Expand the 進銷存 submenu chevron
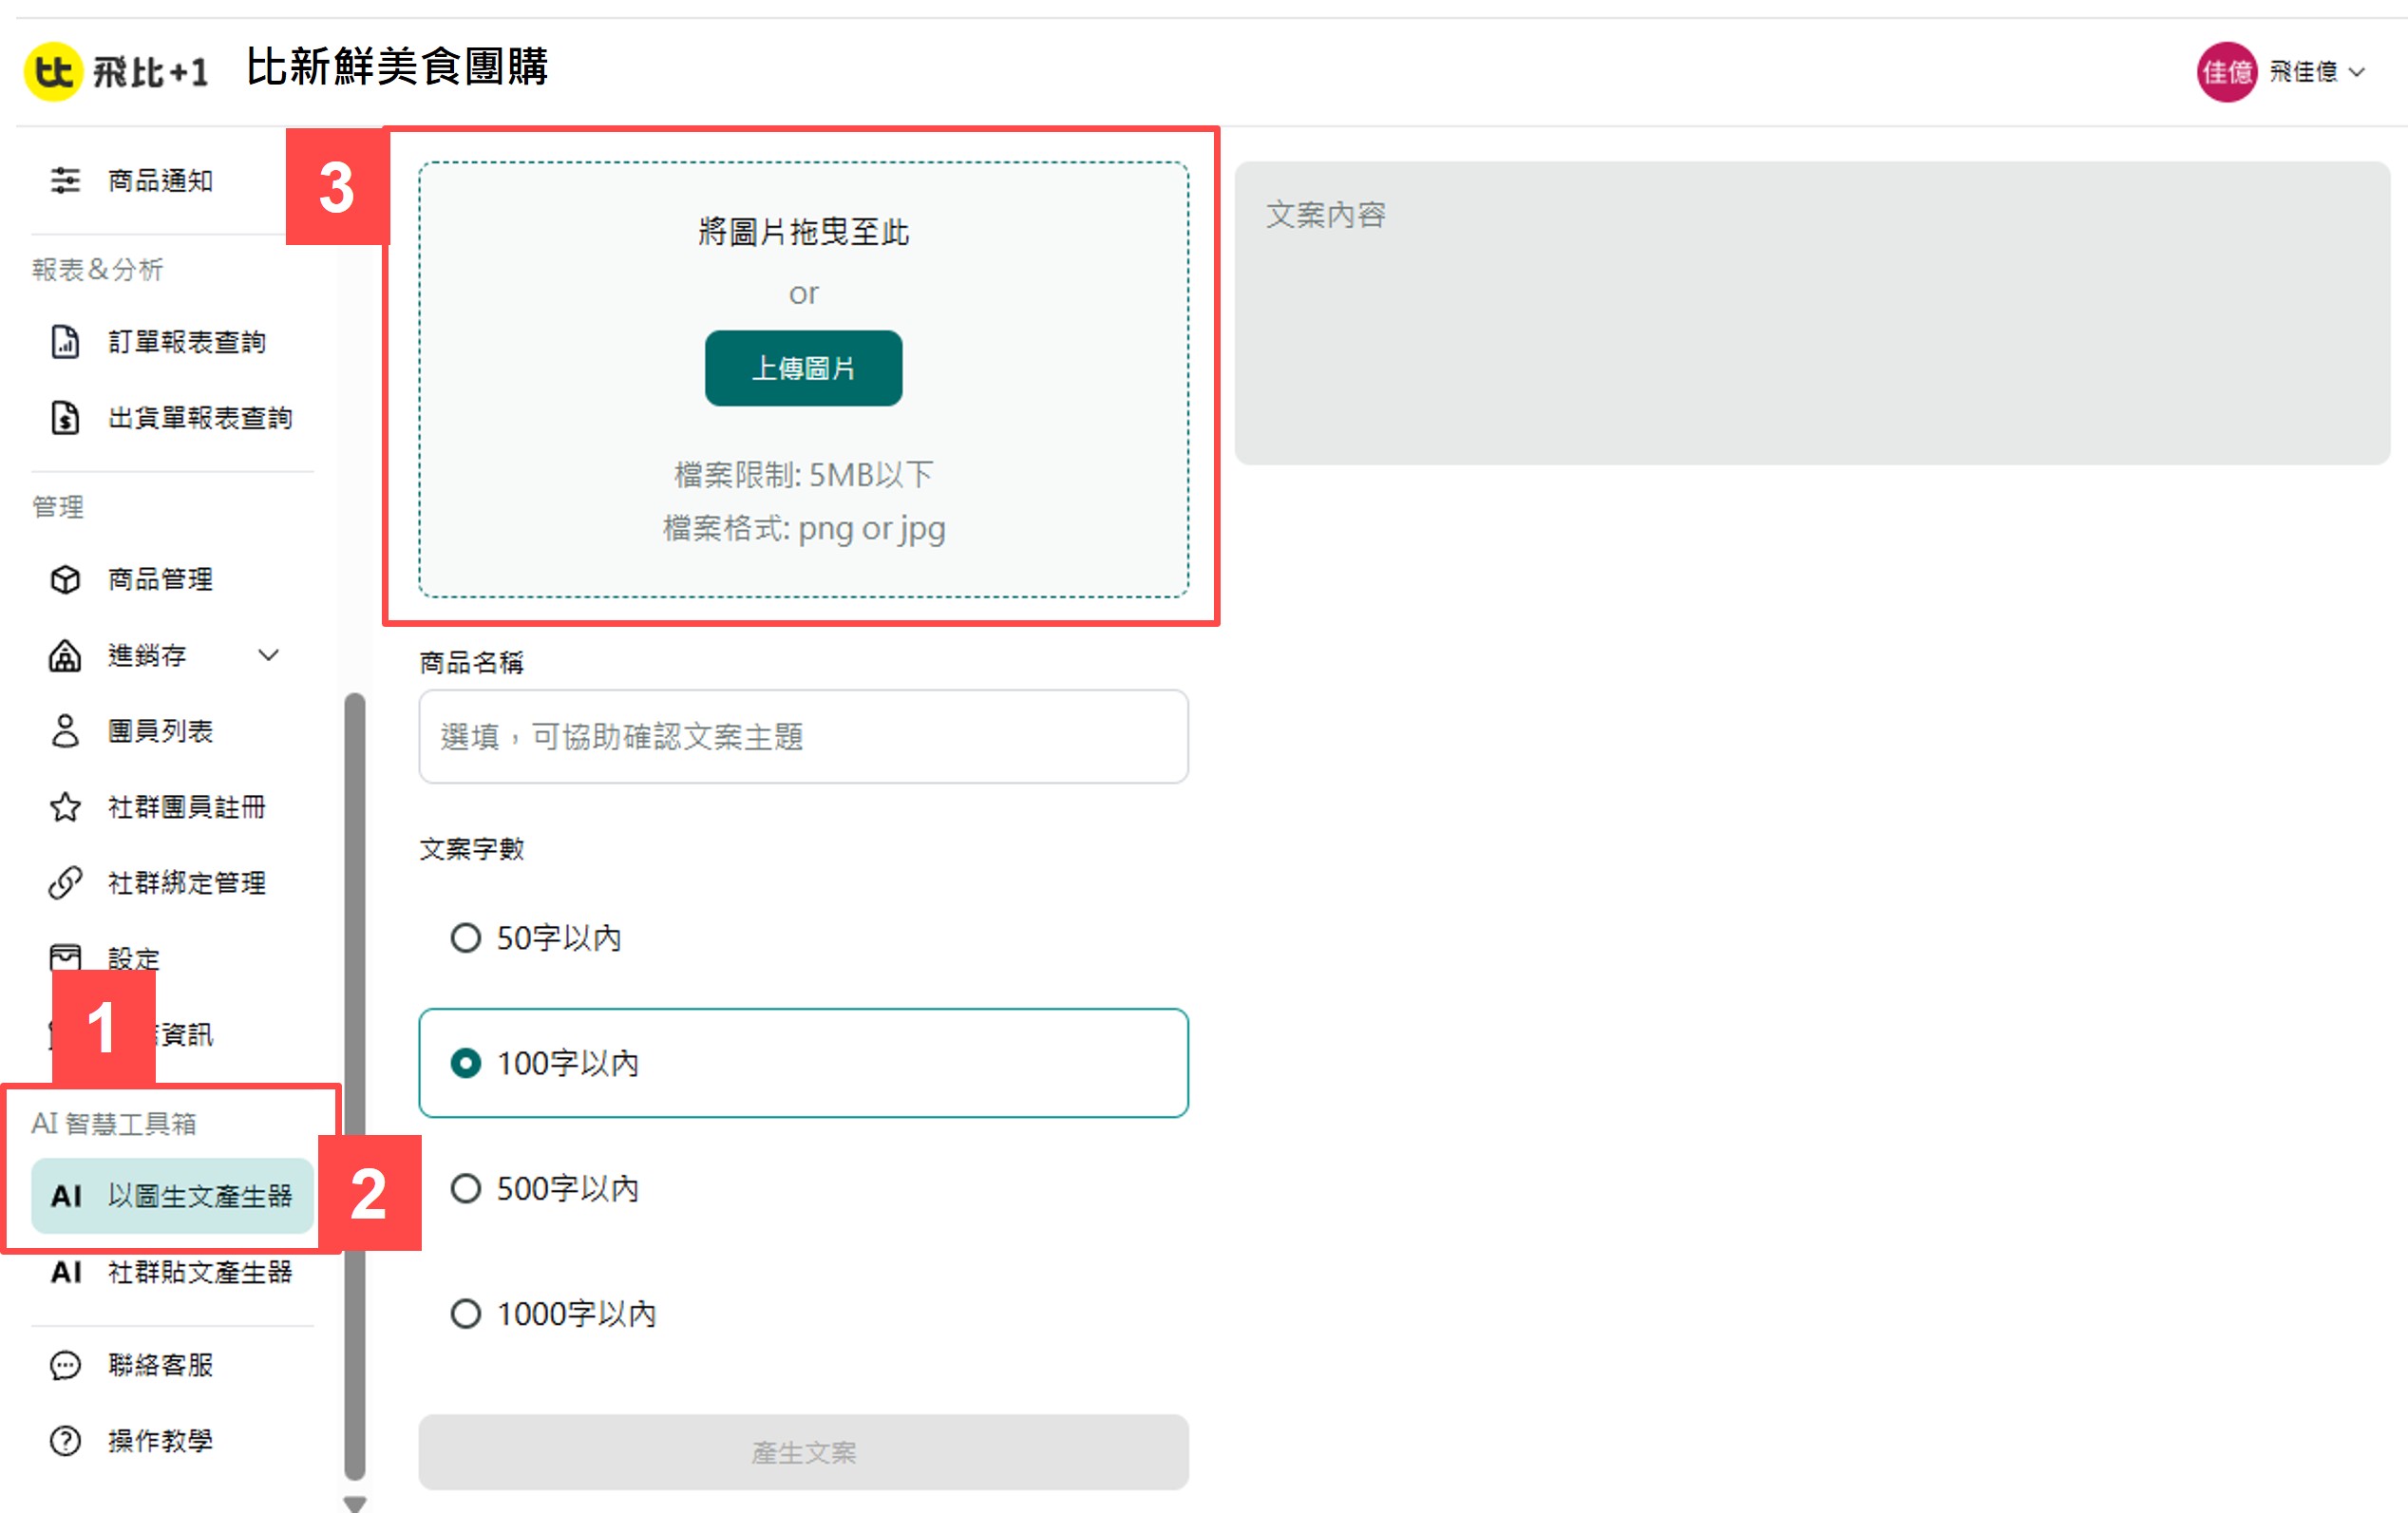The width and height of the screenshot is (2408, 1513). [x=268, y=656]
